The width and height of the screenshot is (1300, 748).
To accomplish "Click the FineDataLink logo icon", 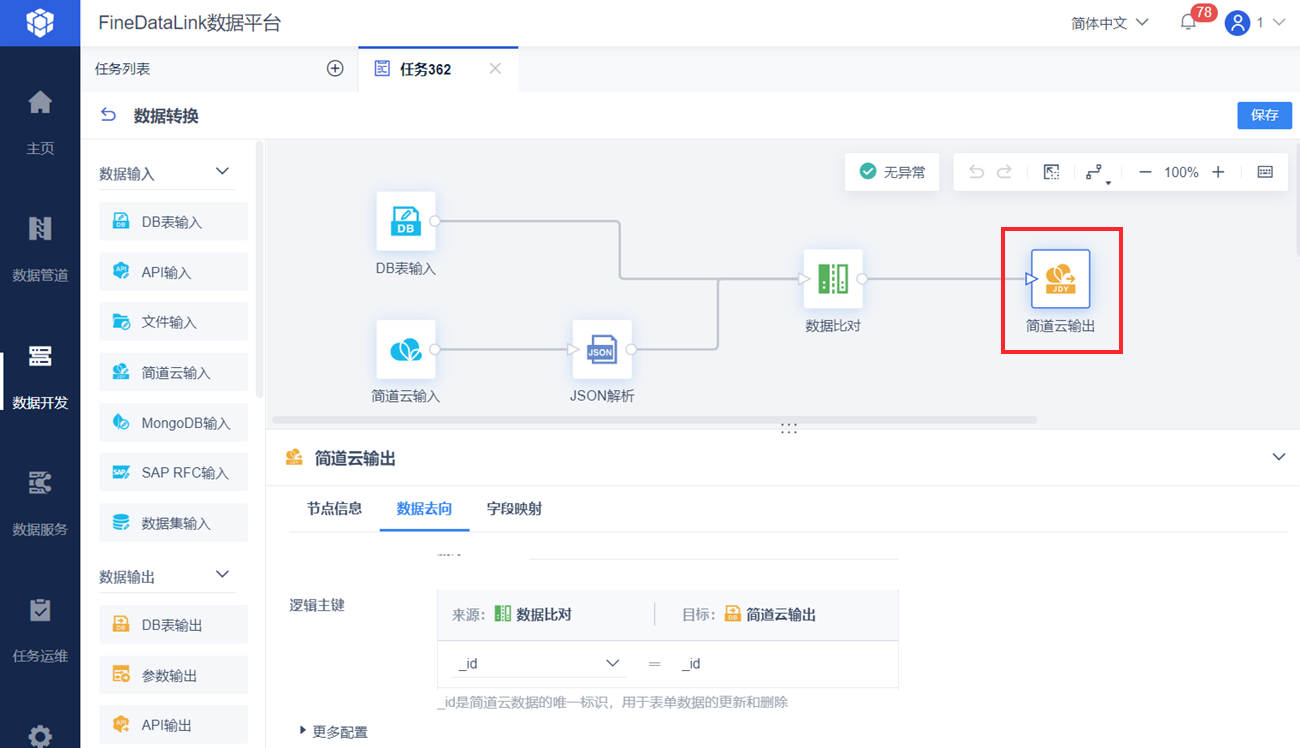I will [40, 22].
